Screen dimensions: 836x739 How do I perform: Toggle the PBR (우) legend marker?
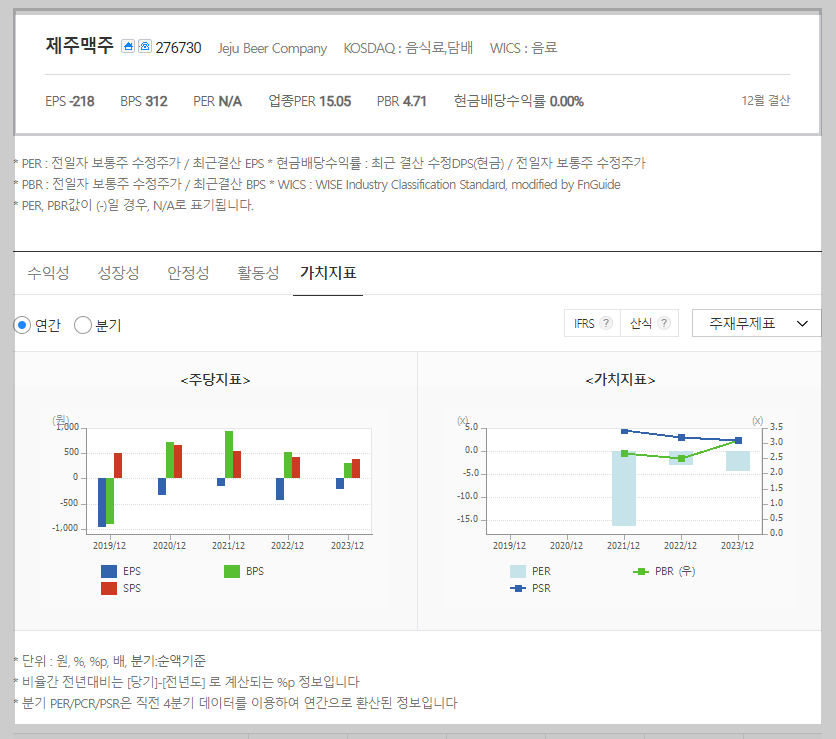click(x=640, y=572)
